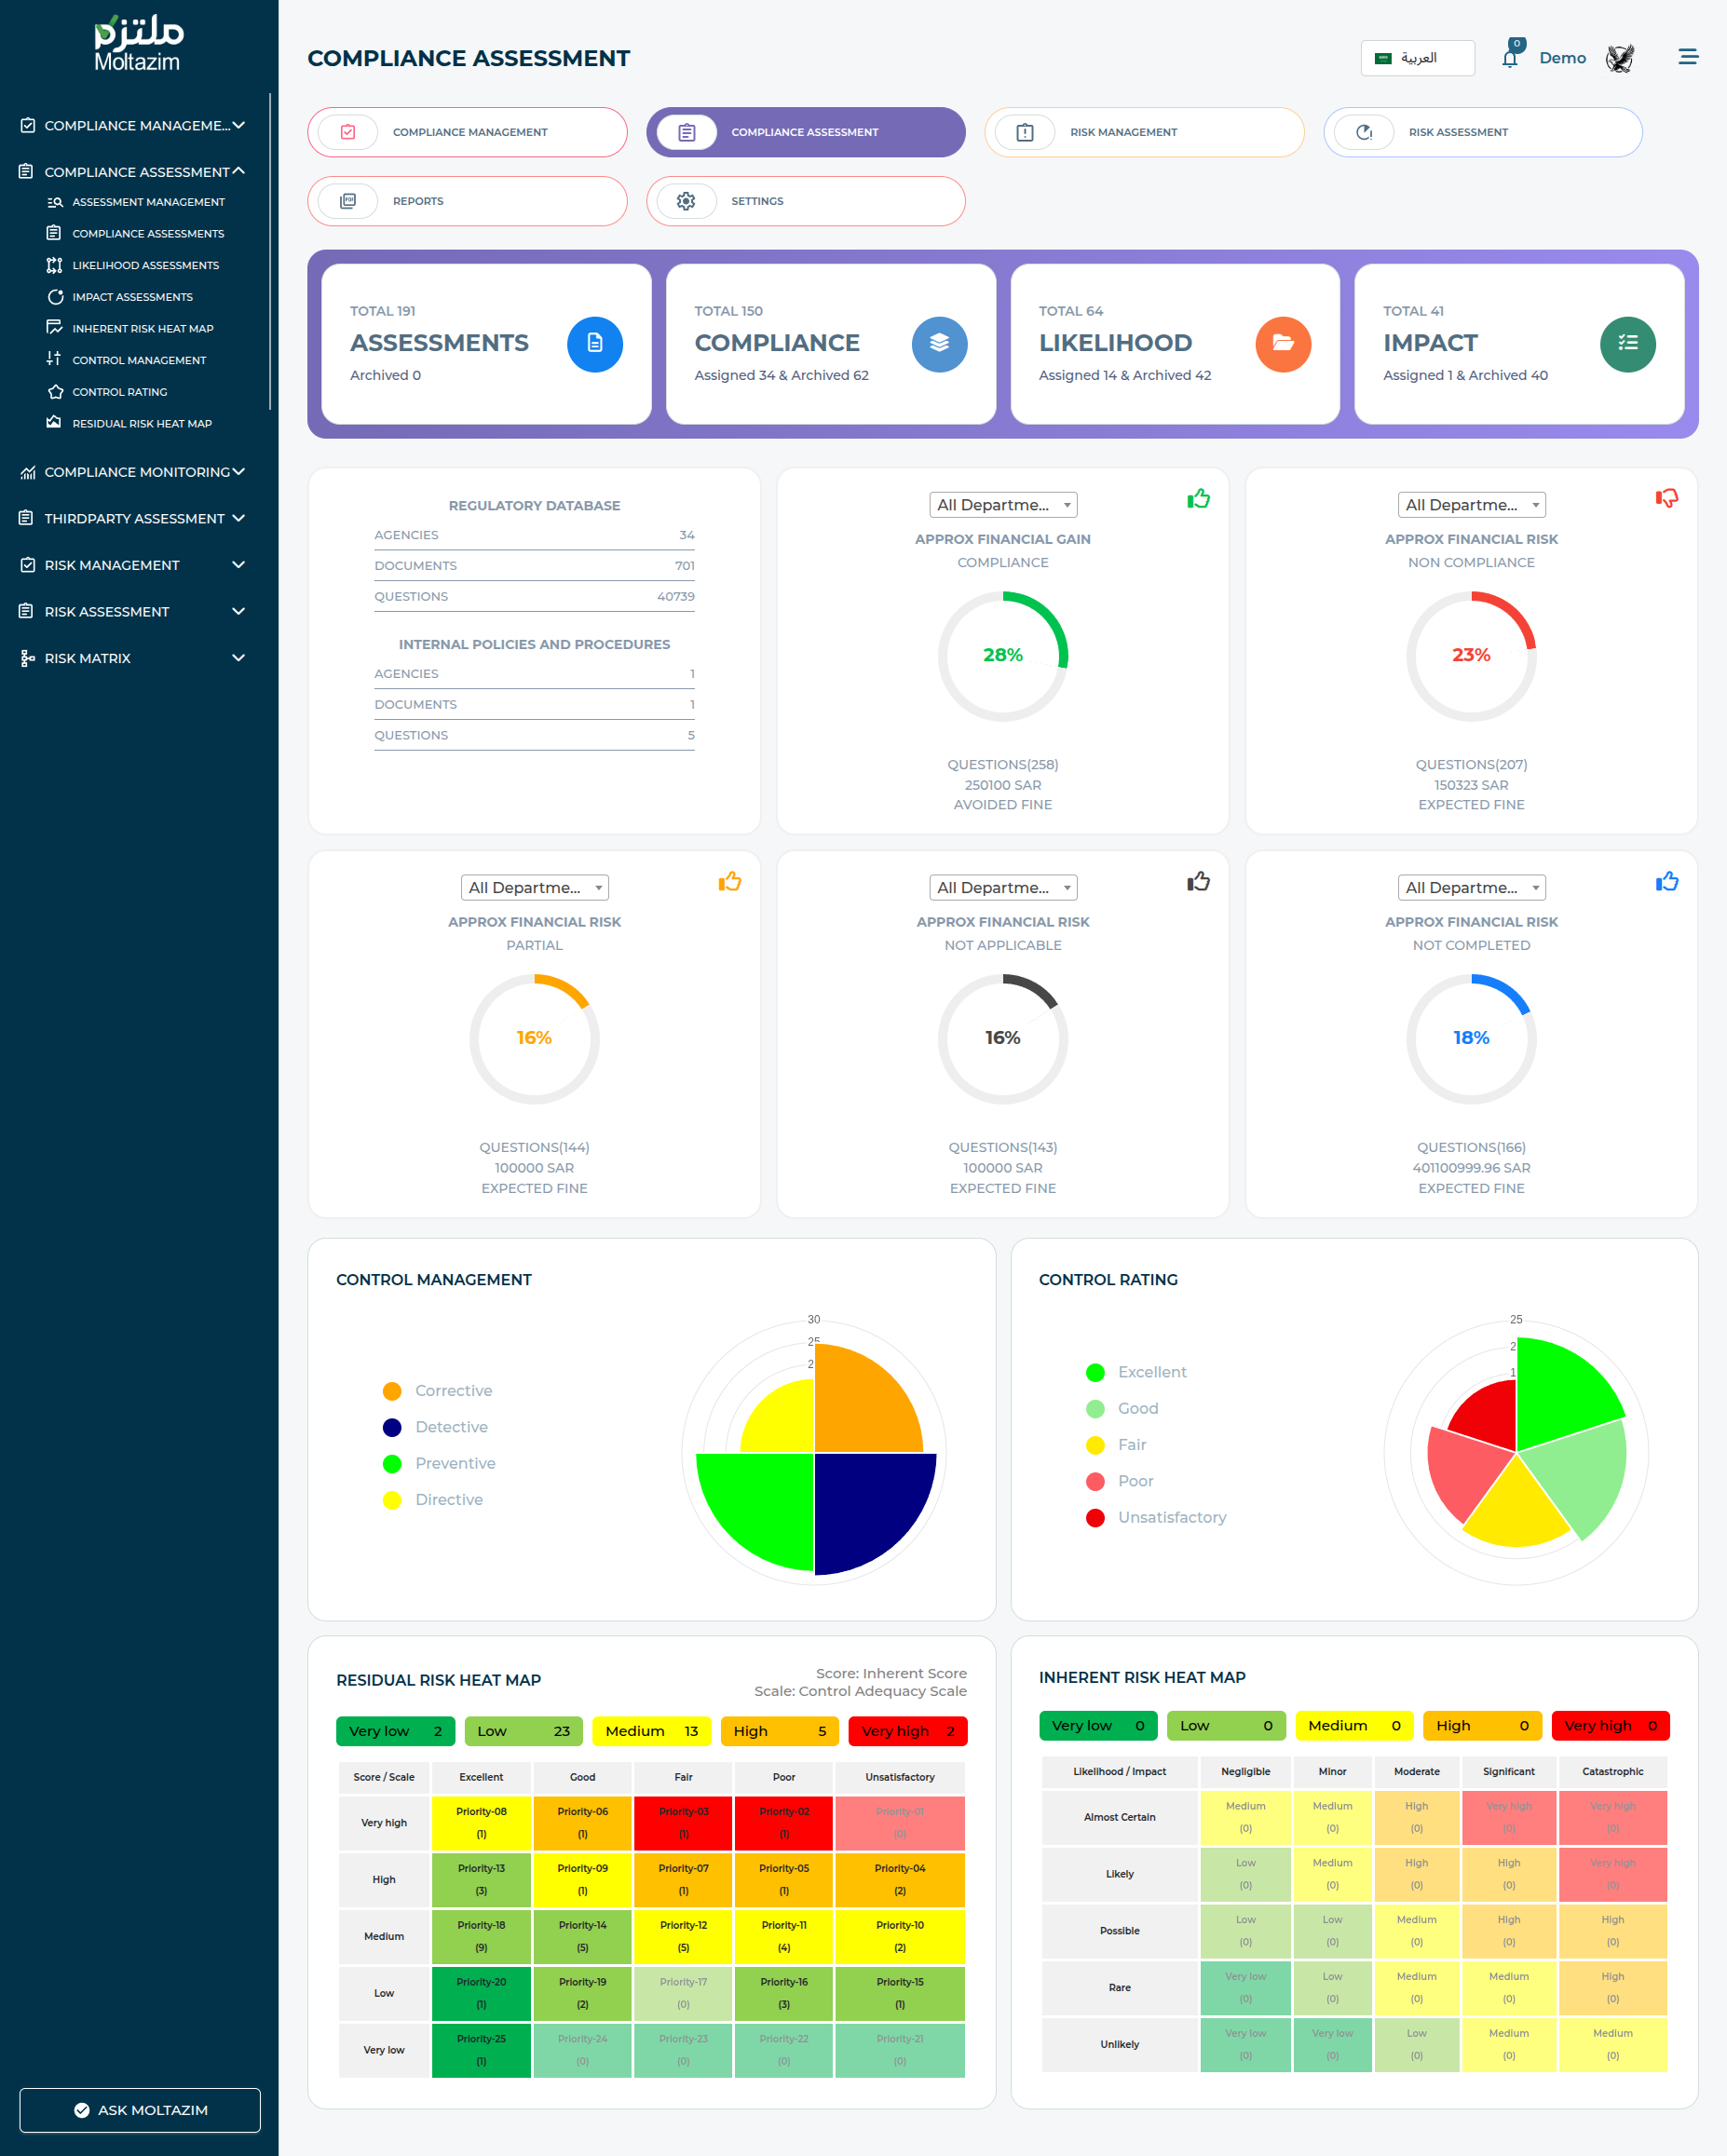
Task: Click the Compliance layers stack icon
Action: tap(938, 344)
